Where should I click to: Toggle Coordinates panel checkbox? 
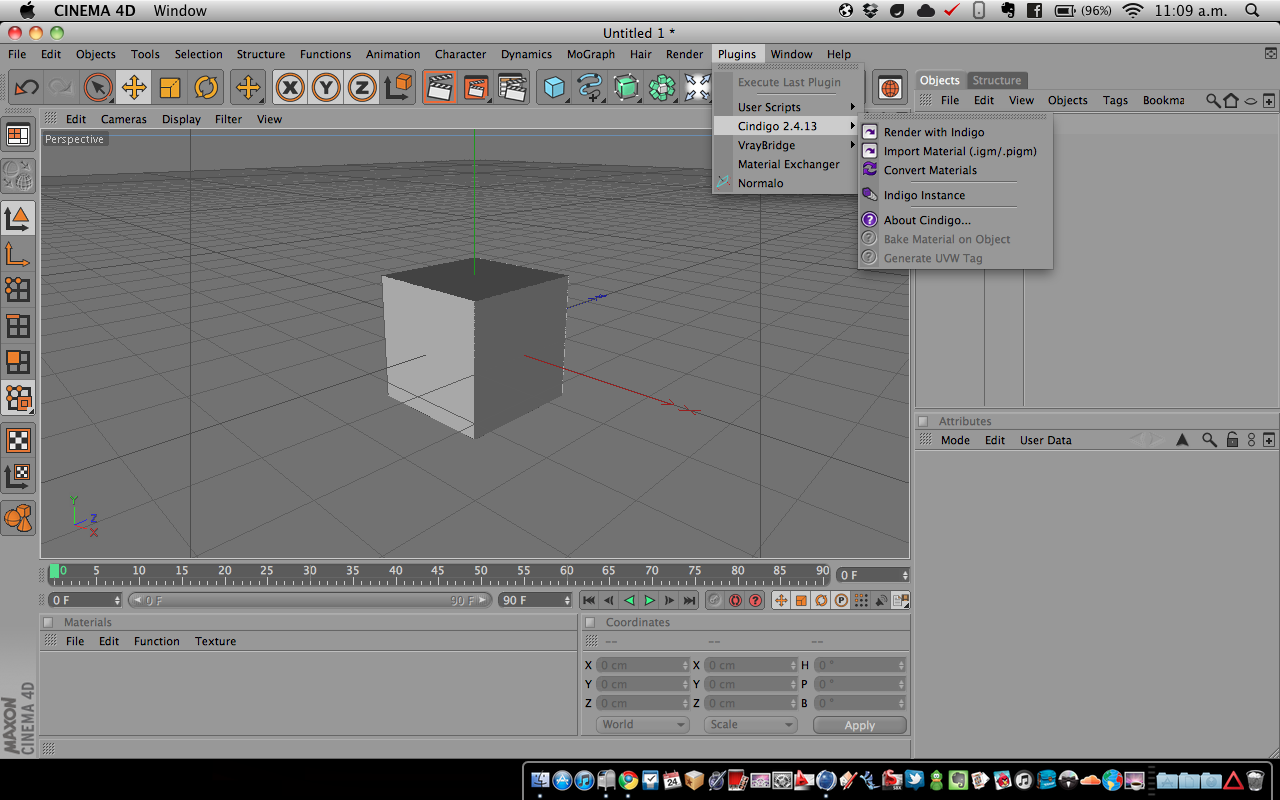590,622
